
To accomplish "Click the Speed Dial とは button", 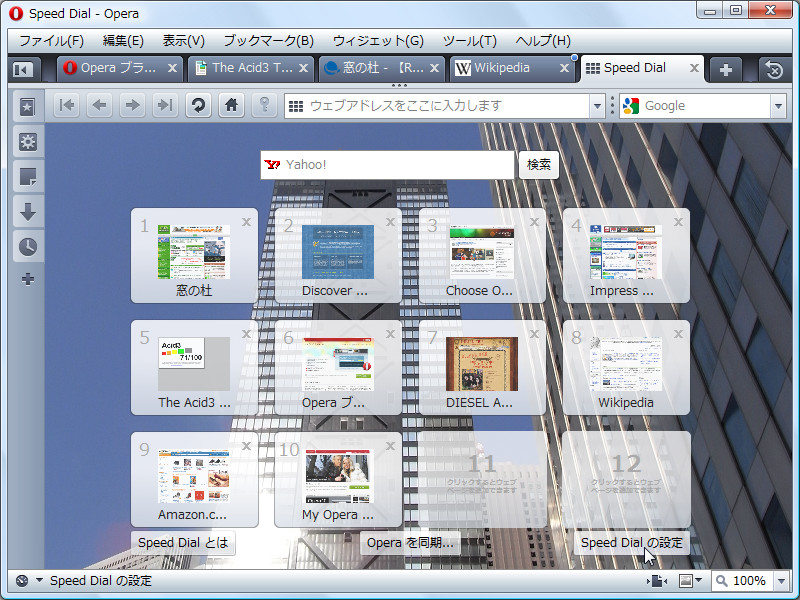I will [183, 543].
